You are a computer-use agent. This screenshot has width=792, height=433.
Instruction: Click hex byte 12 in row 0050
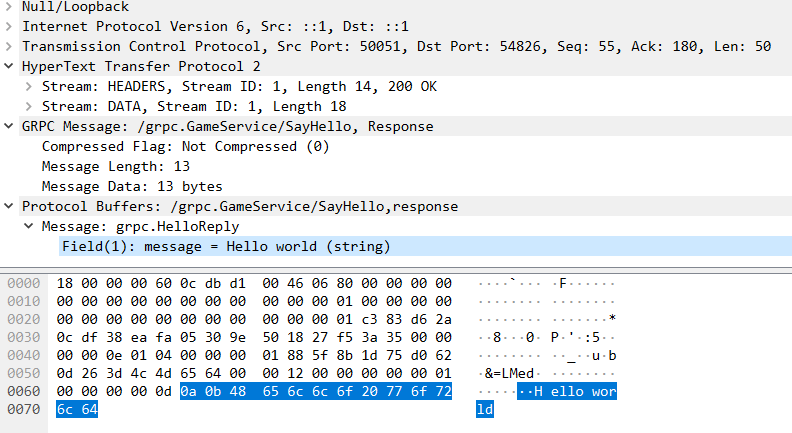click(295, 373)
